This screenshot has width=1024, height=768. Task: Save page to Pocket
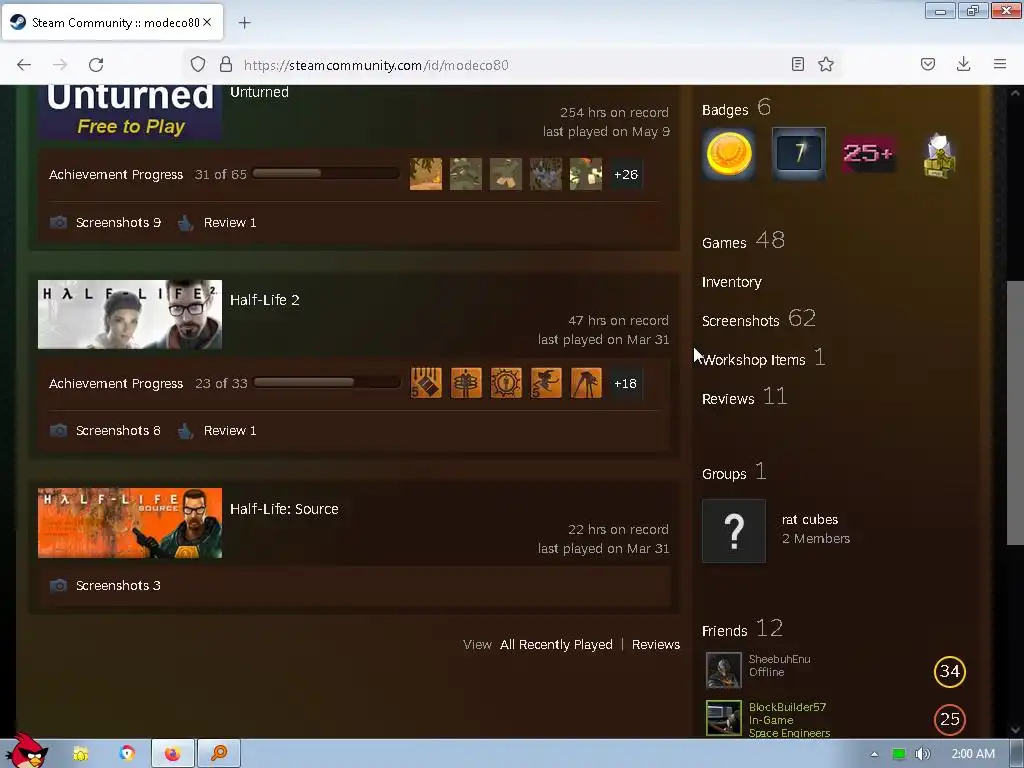[928, 64]
